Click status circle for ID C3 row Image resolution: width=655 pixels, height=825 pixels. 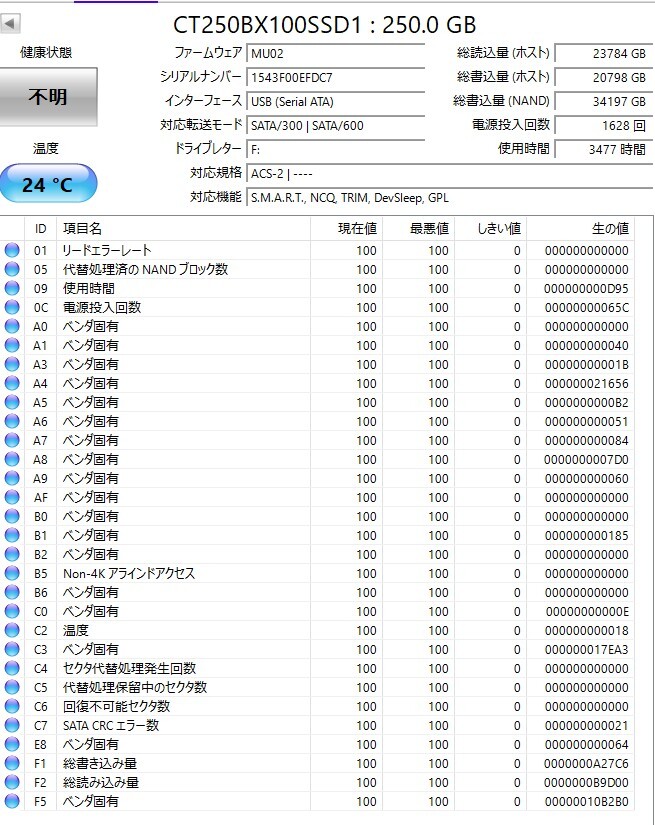(x=12, y=649)
